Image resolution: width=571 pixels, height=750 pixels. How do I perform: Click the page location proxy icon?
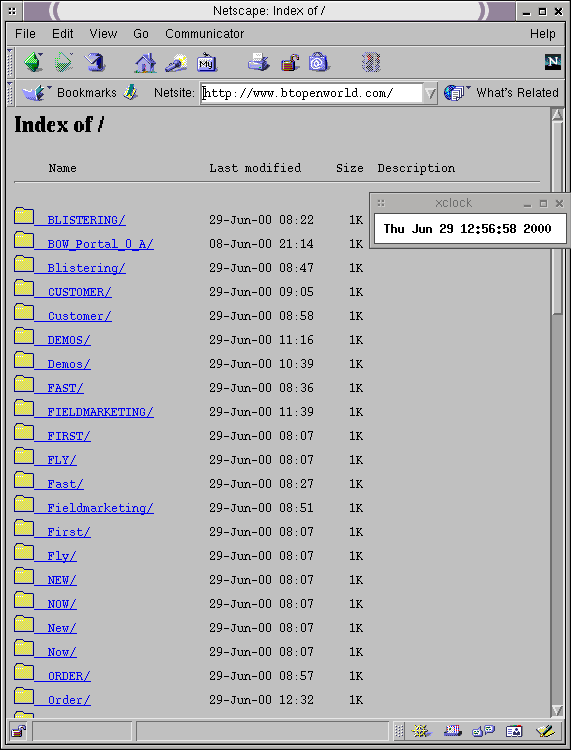tap(131, 92)
